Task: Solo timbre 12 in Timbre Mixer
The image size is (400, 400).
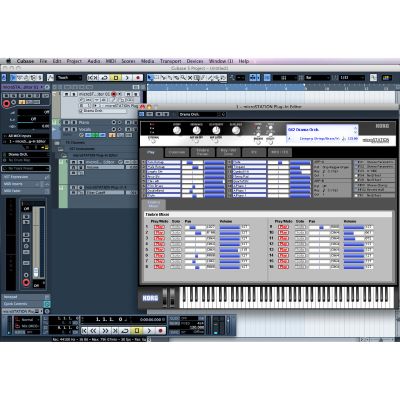Action: tap(300, 244)
